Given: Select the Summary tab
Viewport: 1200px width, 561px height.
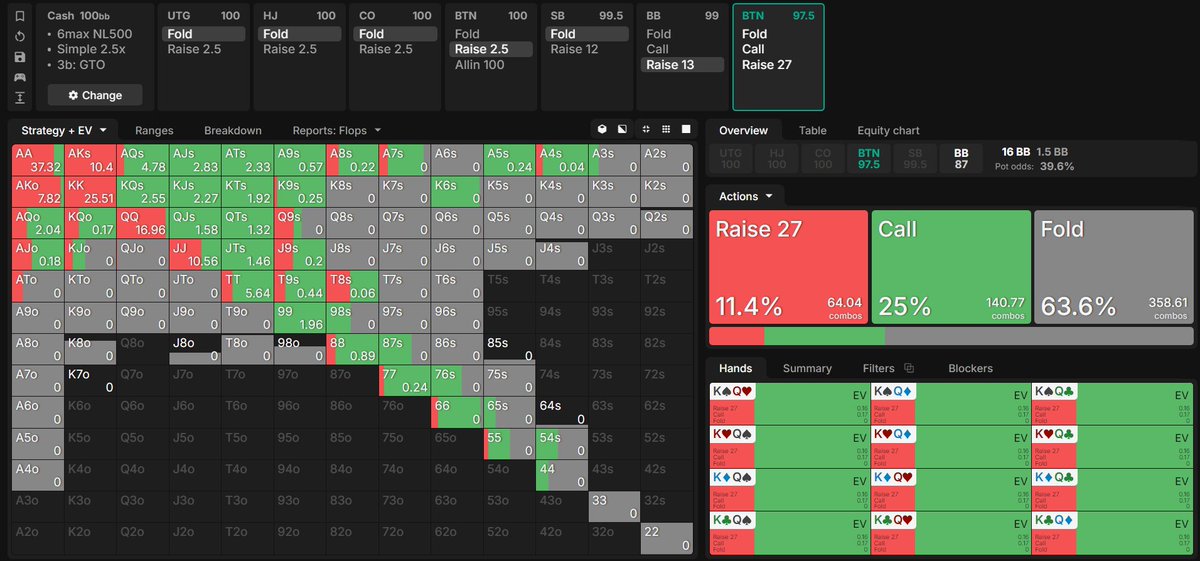Looking at the screenshot, I should point(807,368).
